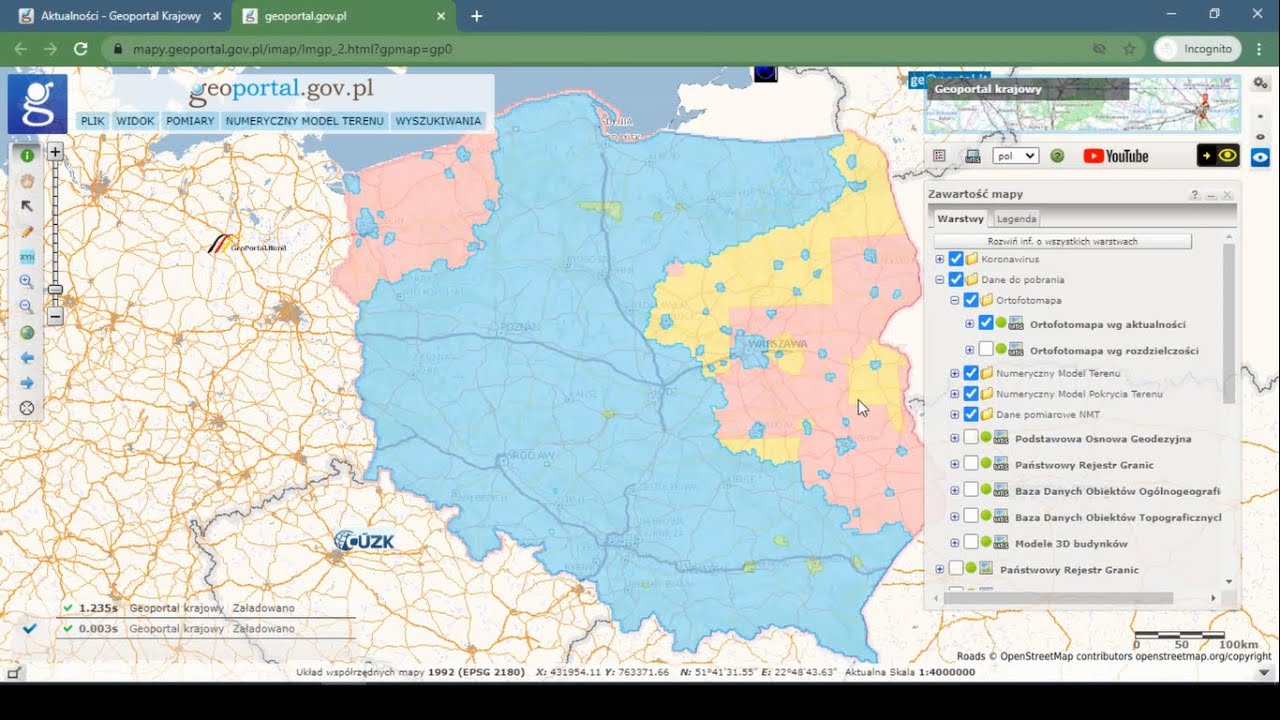Switch to the Legenda tab
Image resolution: width=1280 pixels, height=720 pixels.
point(1016,218)
